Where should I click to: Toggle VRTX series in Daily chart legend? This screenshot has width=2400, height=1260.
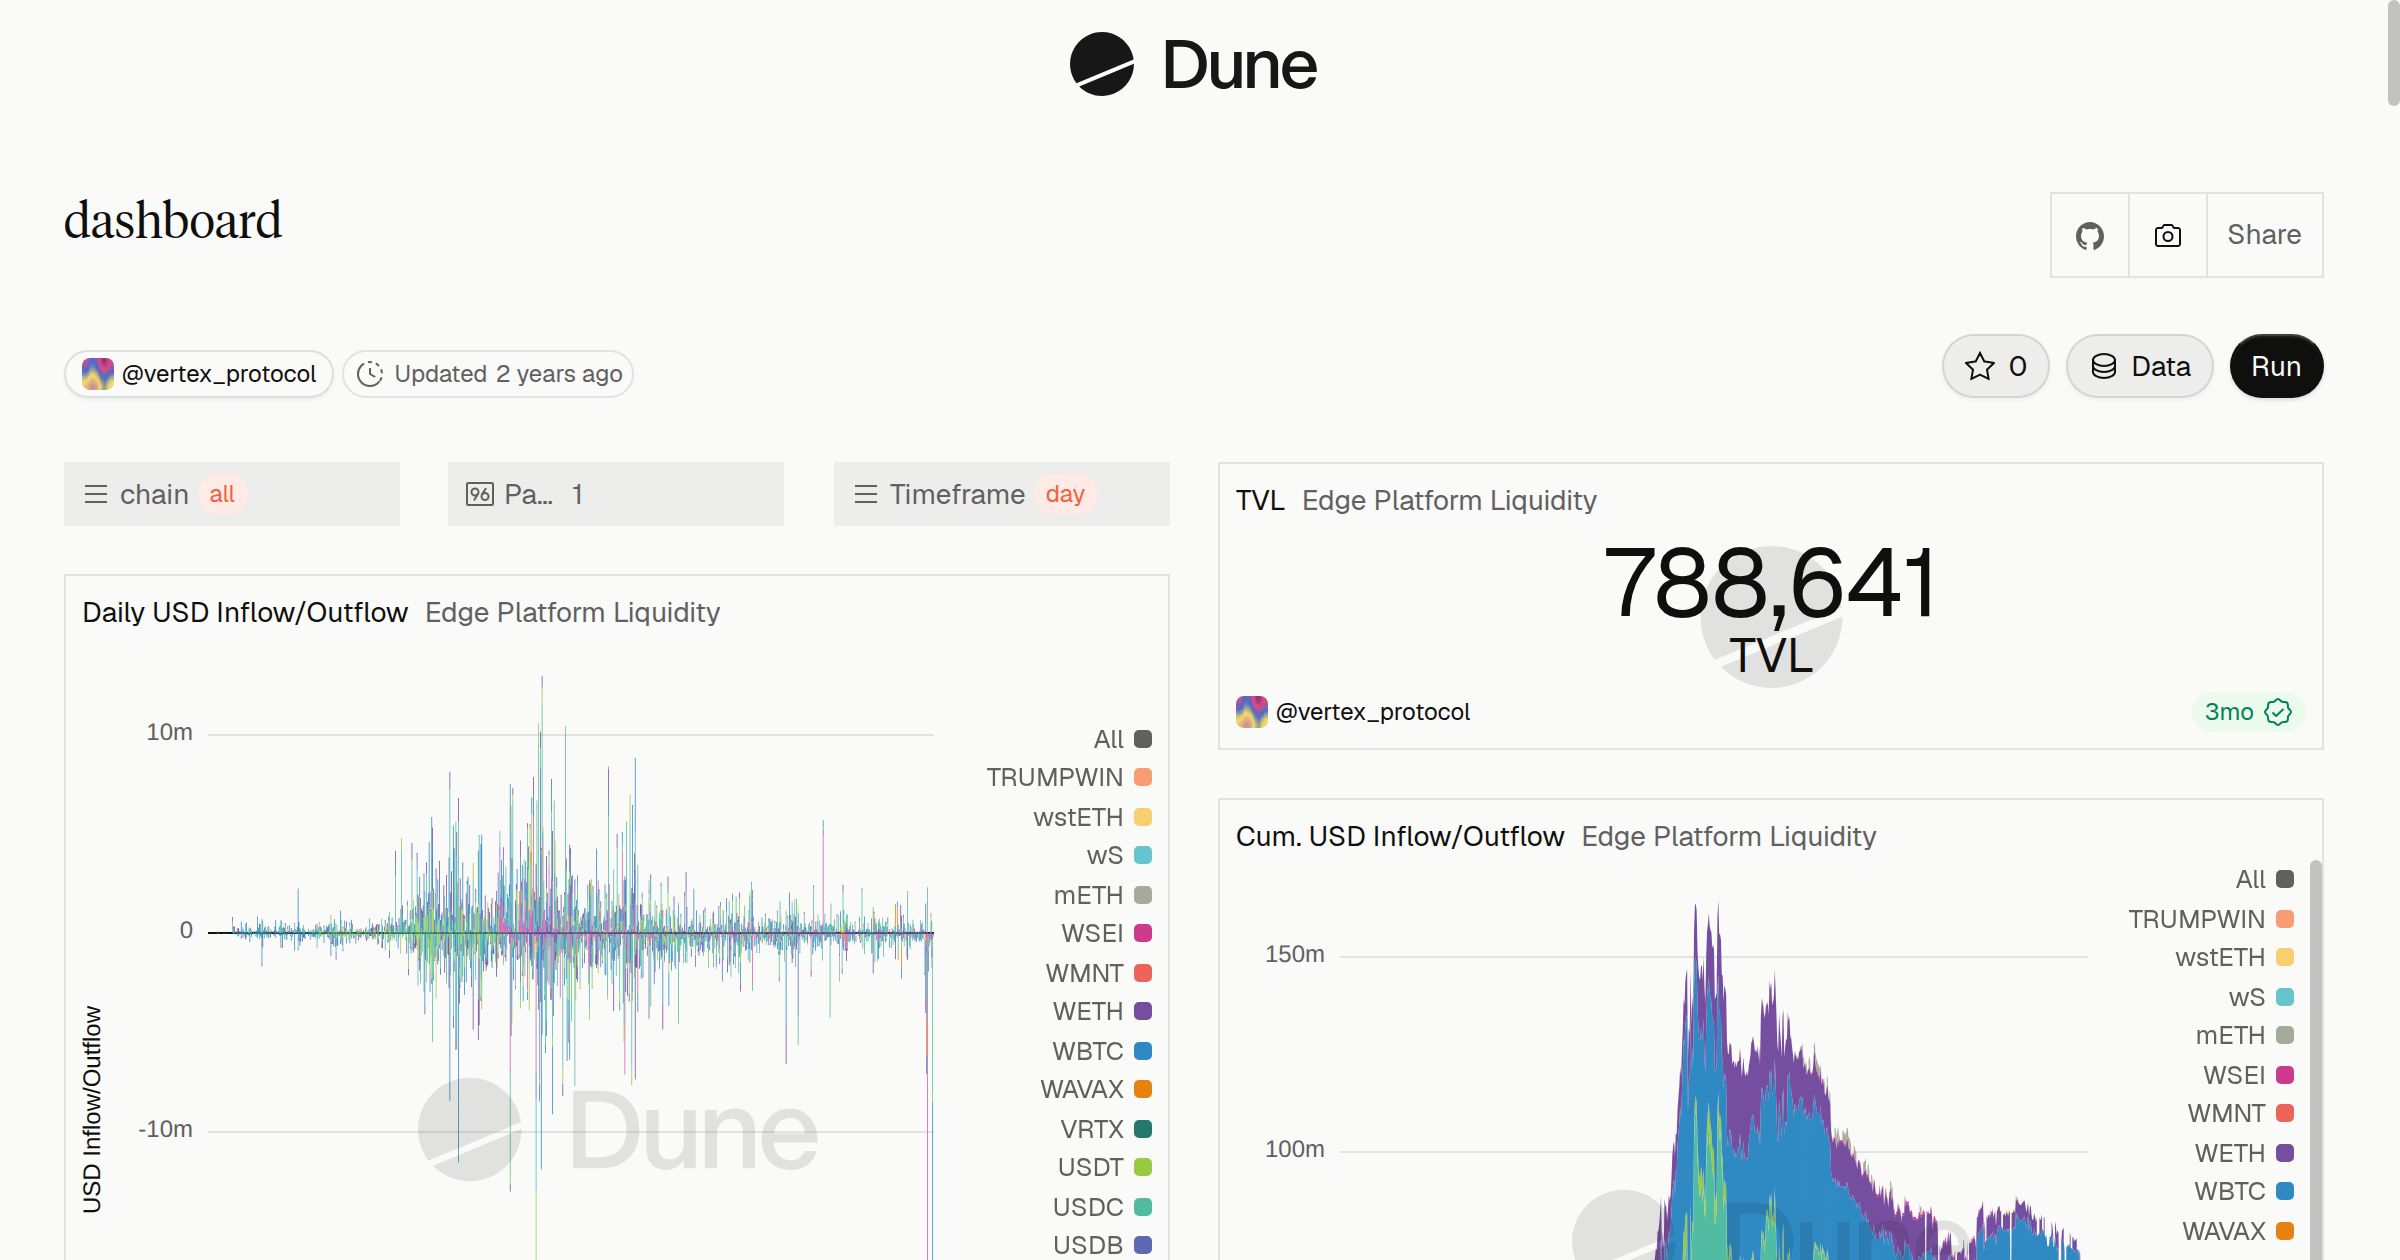click(1106, 1129)
